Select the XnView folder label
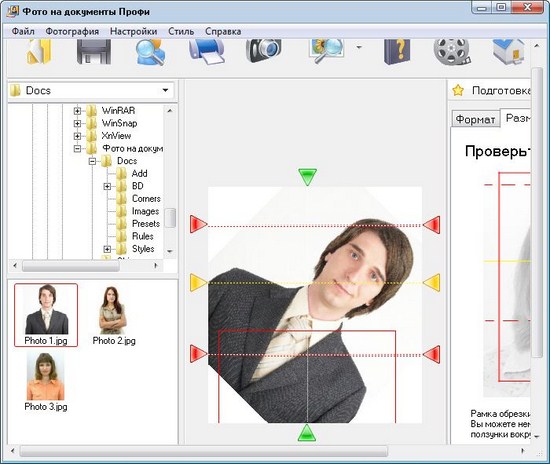550x464 pixels. [x=116, y=136]
